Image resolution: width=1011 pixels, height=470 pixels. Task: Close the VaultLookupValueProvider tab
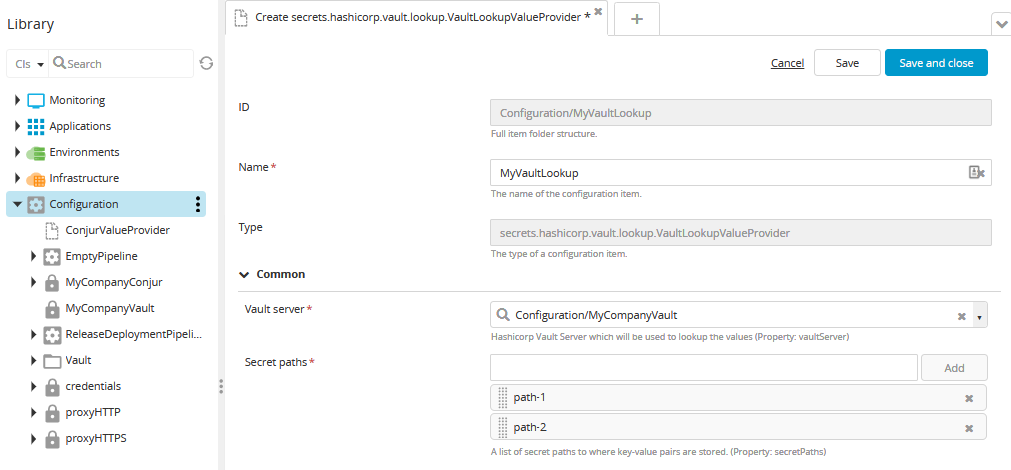598,12
